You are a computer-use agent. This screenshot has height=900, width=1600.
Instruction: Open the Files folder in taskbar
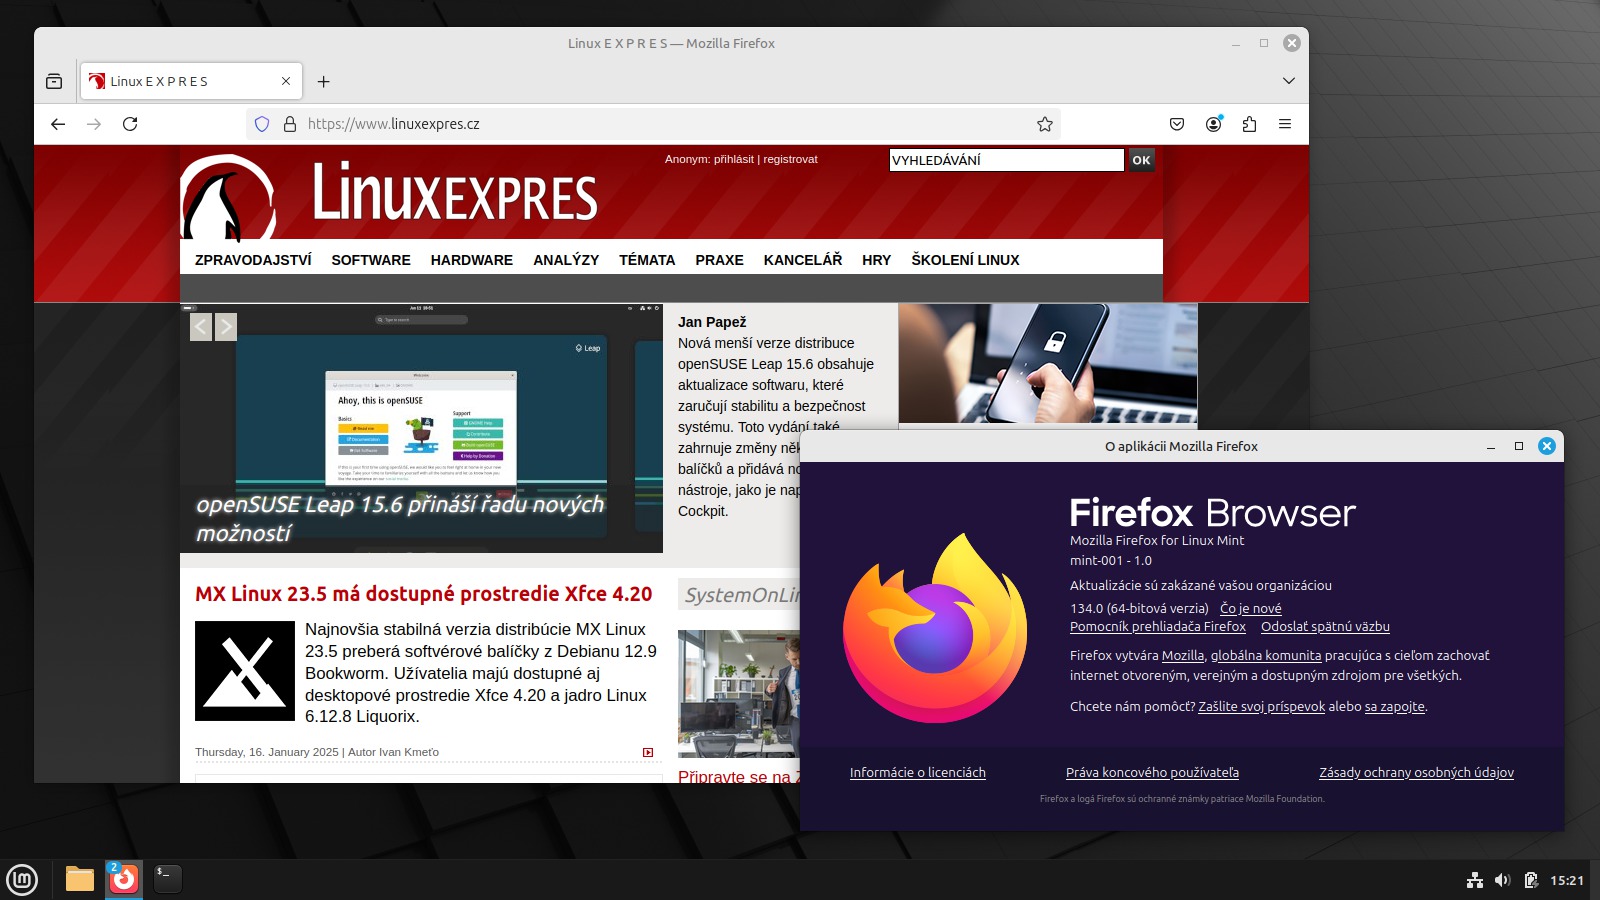pos(80,879)
